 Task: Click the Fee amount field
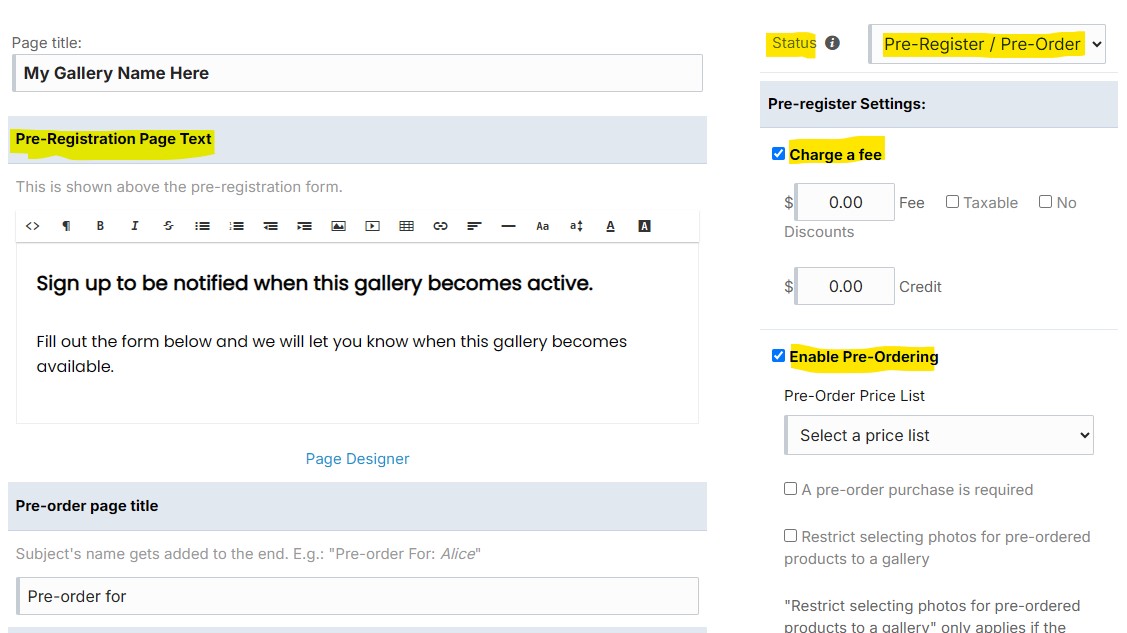[845, 203]
